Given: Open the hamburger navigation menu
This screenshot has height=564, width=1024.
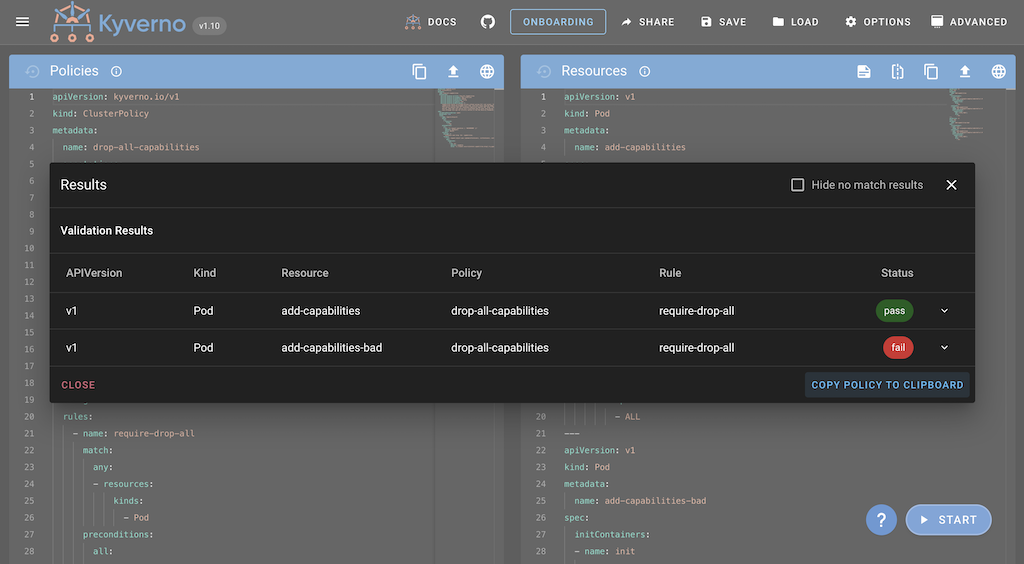Looking at the screenshot, I should (x=23, y=22).
